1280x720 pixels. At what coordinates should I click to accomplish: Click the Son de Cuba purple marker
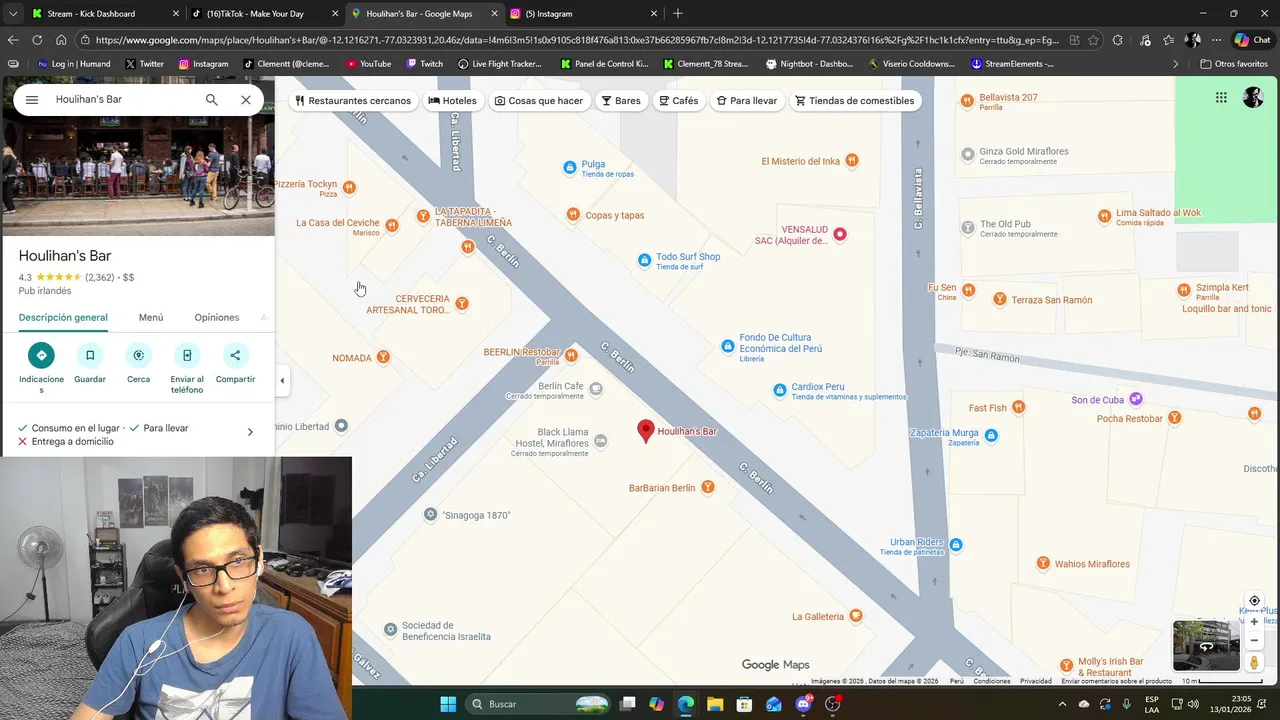1136,399
